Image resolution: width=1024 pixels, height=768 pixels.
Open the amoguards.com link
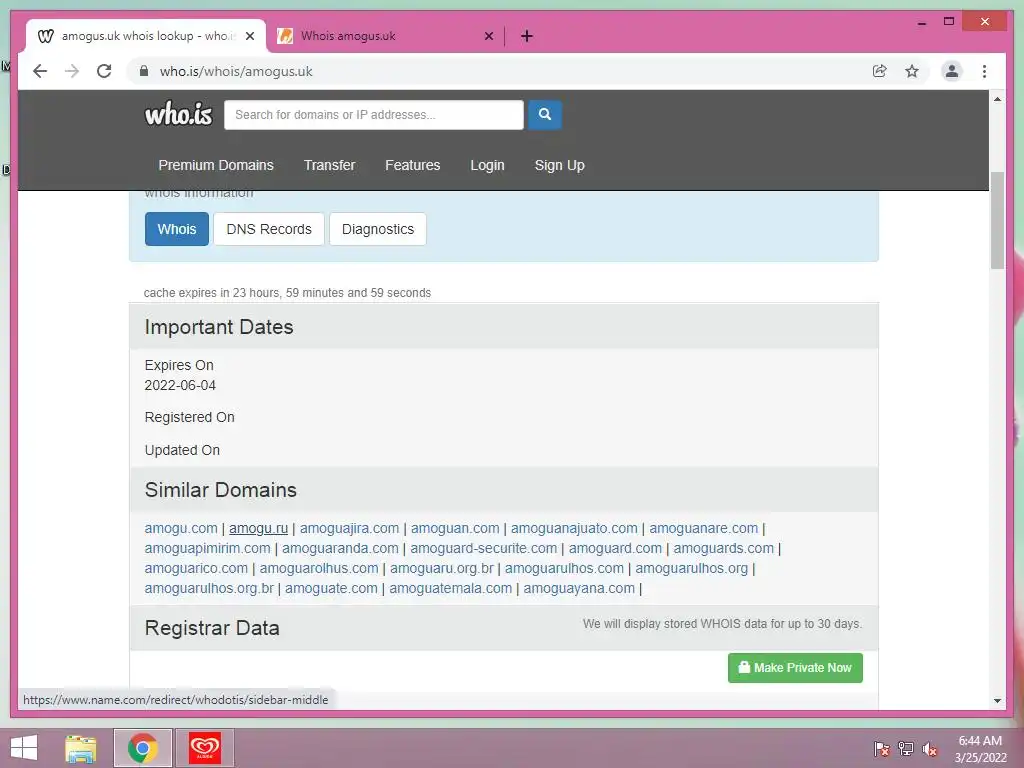tap(724, 549)
